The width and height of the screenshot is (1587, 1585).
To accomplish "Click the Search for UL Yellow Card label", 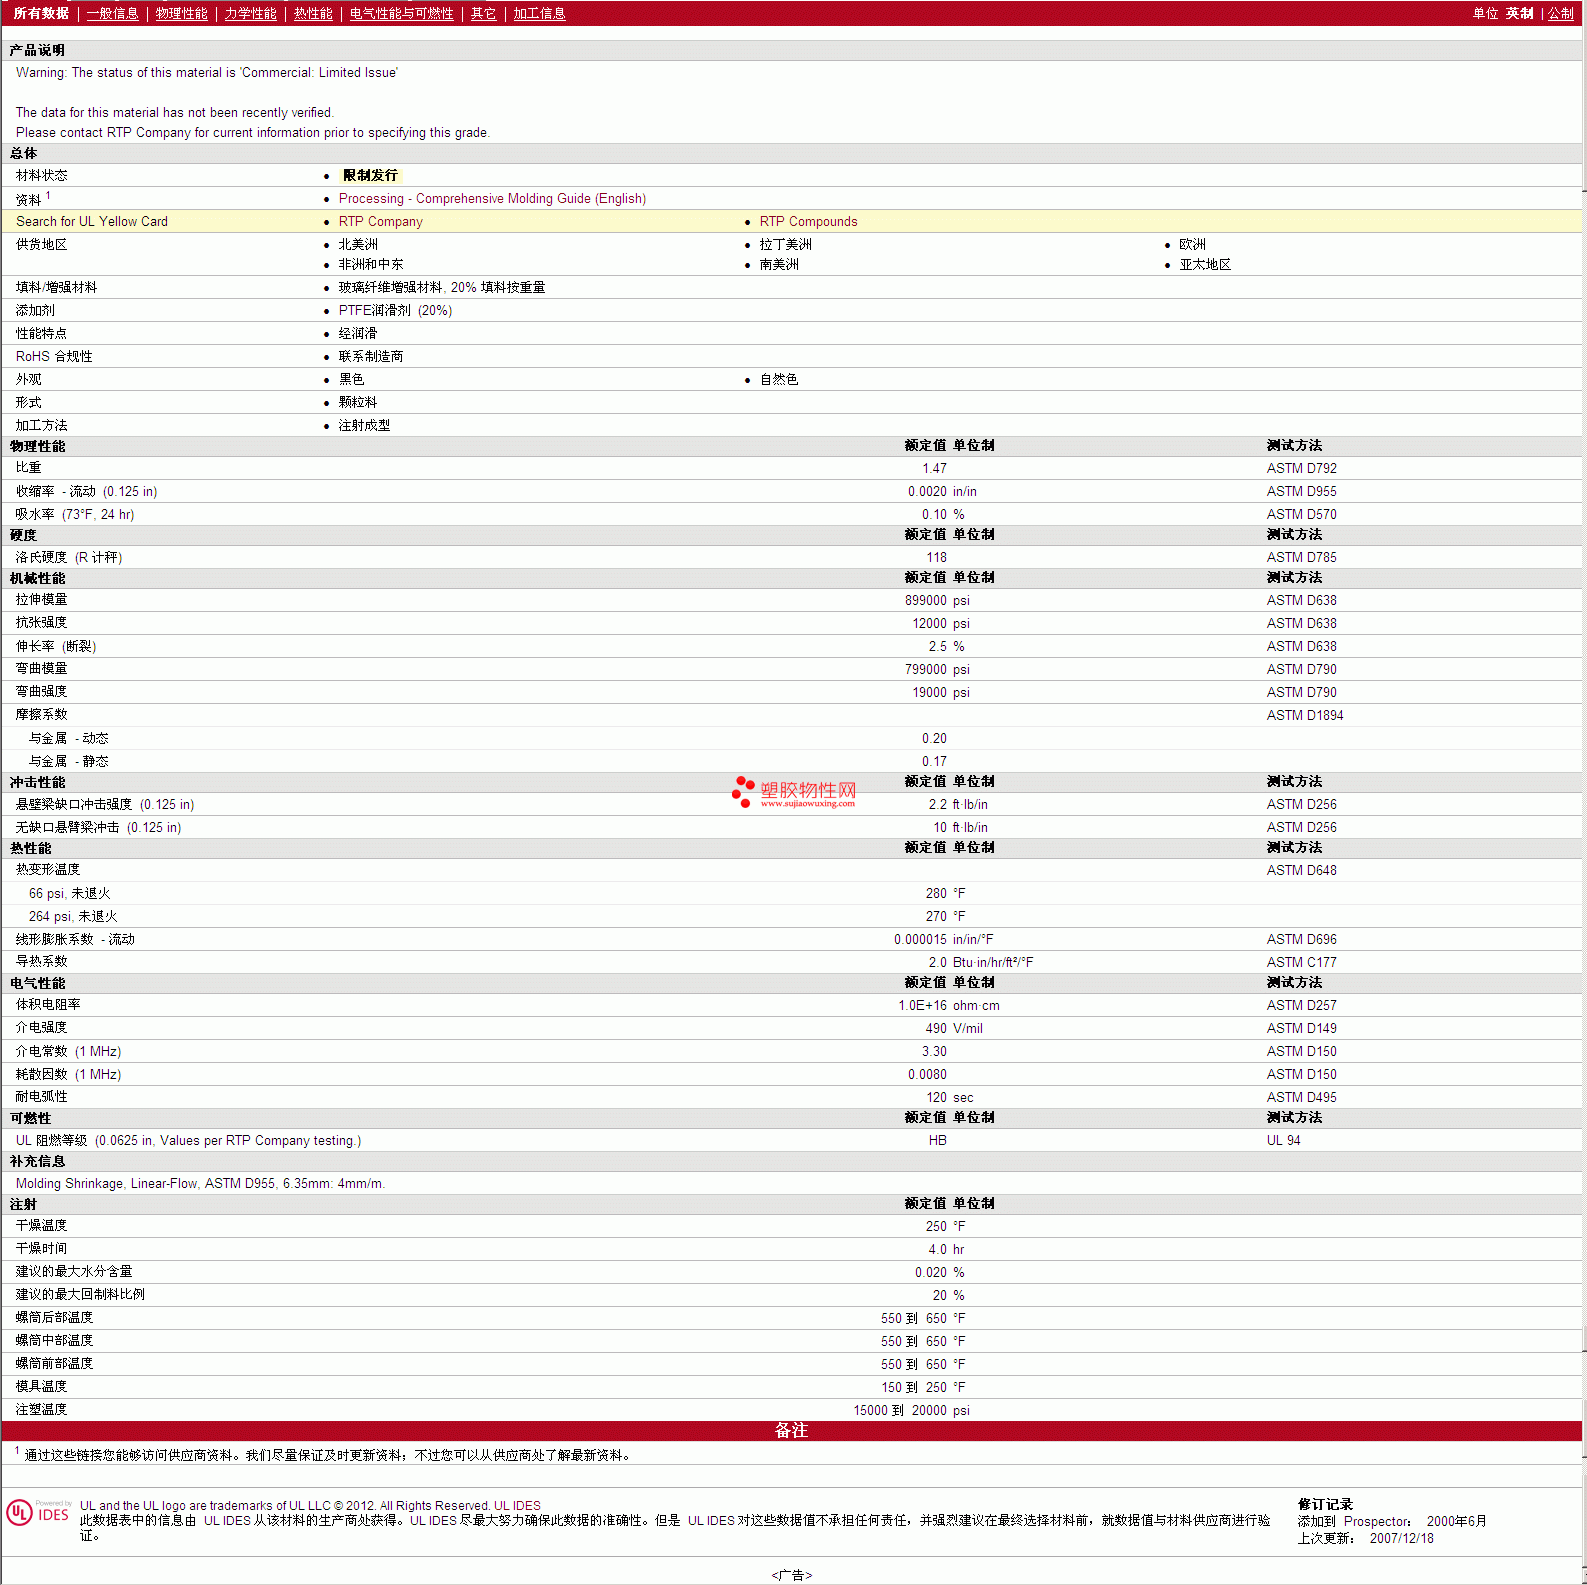I will [x=92, y=221].
